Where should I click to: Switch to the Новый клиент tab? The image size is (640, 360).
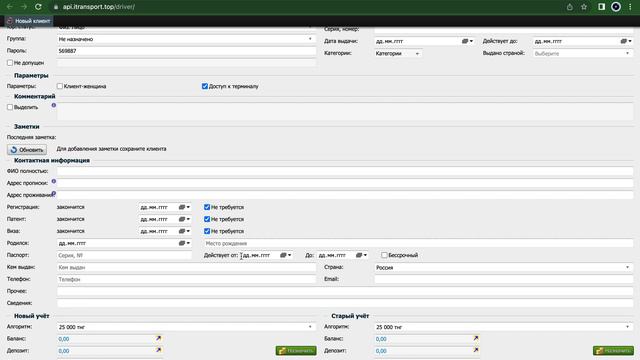[x=29, y=21]
